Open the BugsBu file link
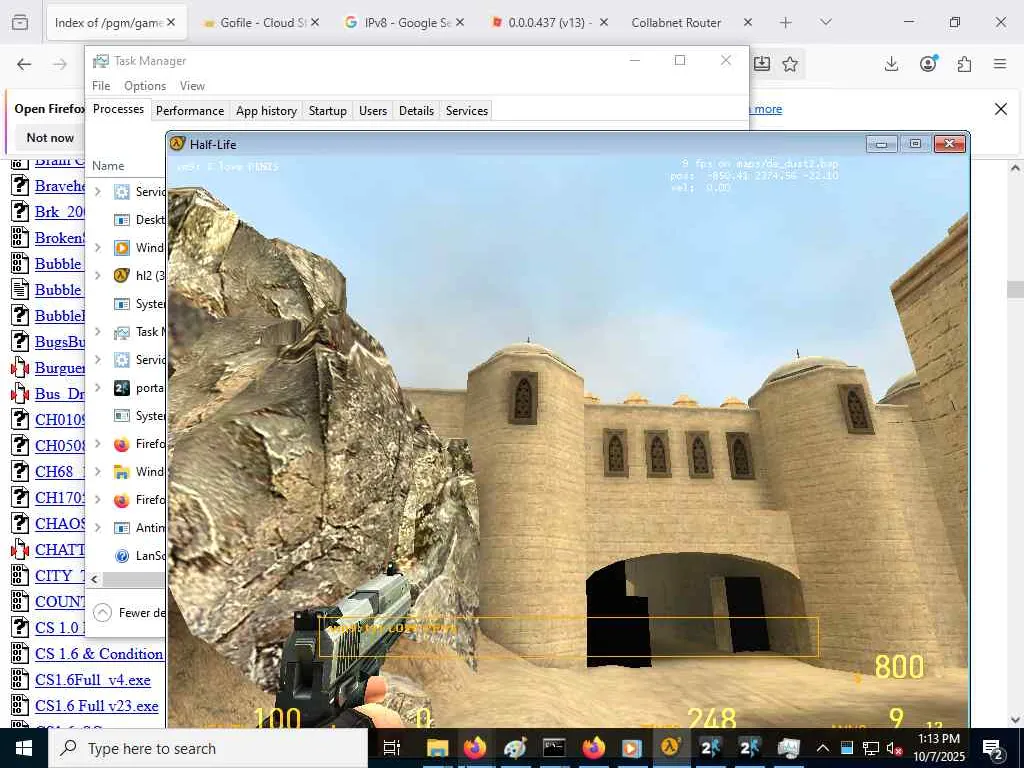 point(59,342)
